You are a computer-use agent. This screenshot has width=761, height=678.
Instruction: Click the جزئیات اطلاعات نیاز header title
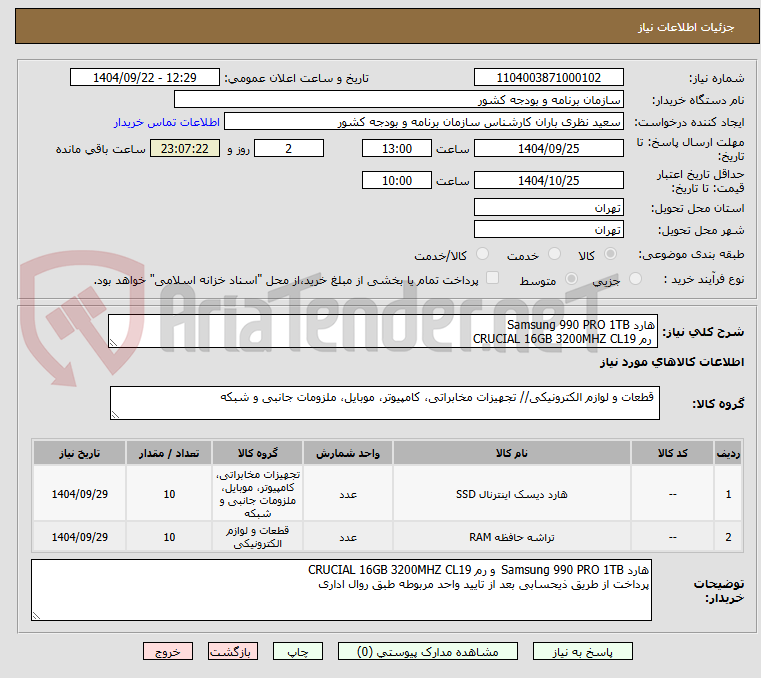pyautogui.click(x=686, y=27)
